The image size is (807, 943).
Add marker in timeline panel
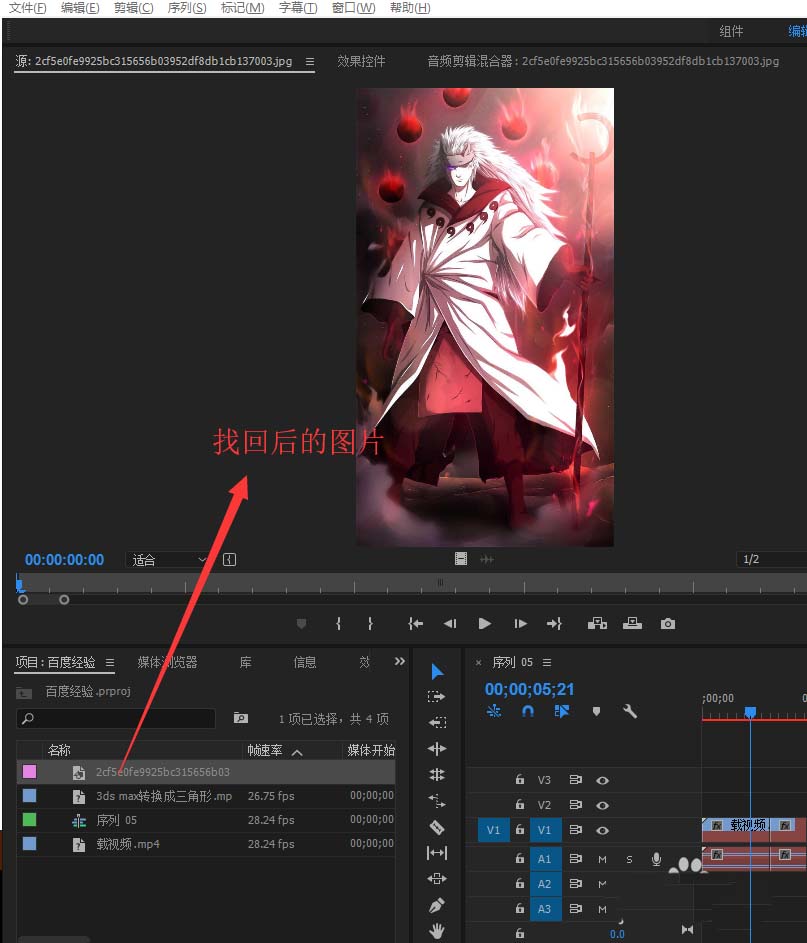(596, 711)
